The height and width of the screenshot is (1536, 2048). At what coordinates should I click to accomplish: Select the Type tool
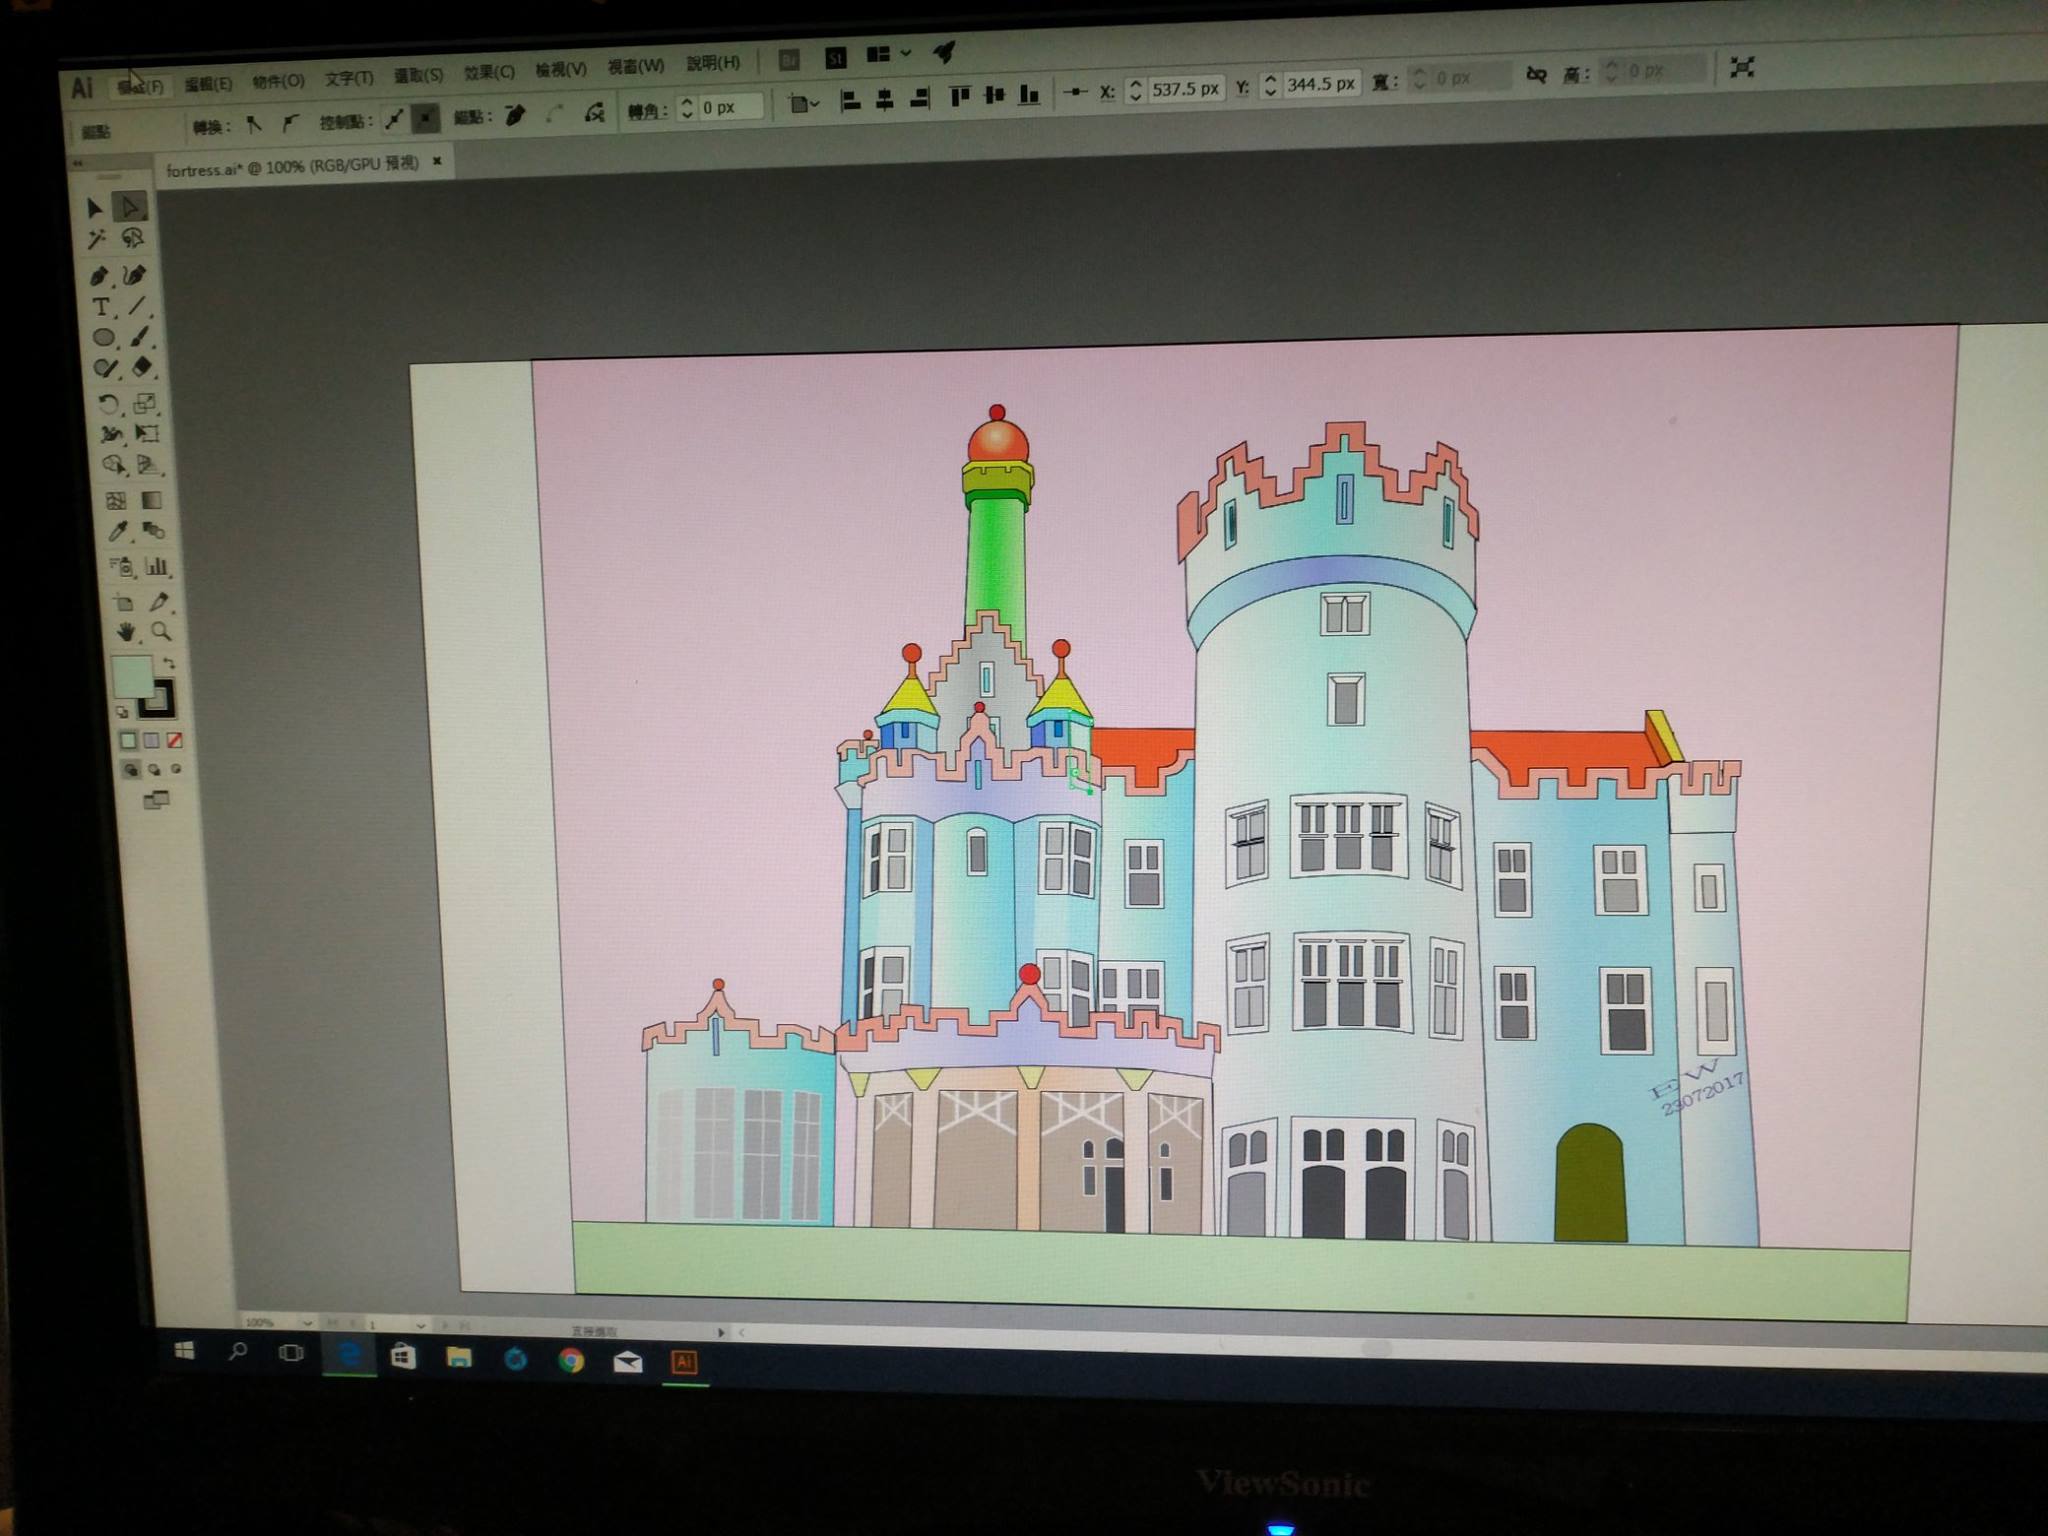coord(101,308)
